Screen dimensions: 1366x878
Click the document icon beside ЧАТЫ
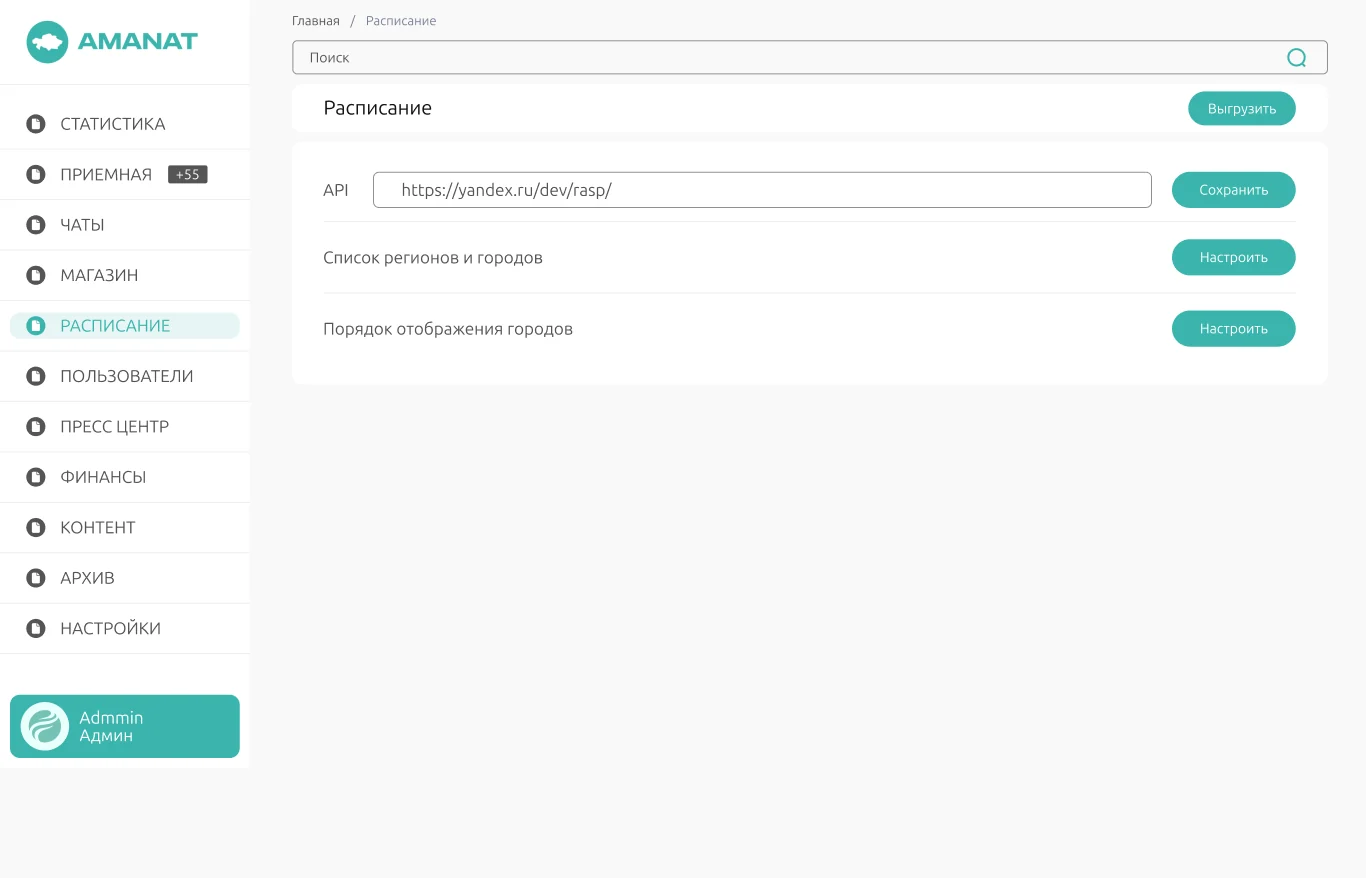coord(36,225)
